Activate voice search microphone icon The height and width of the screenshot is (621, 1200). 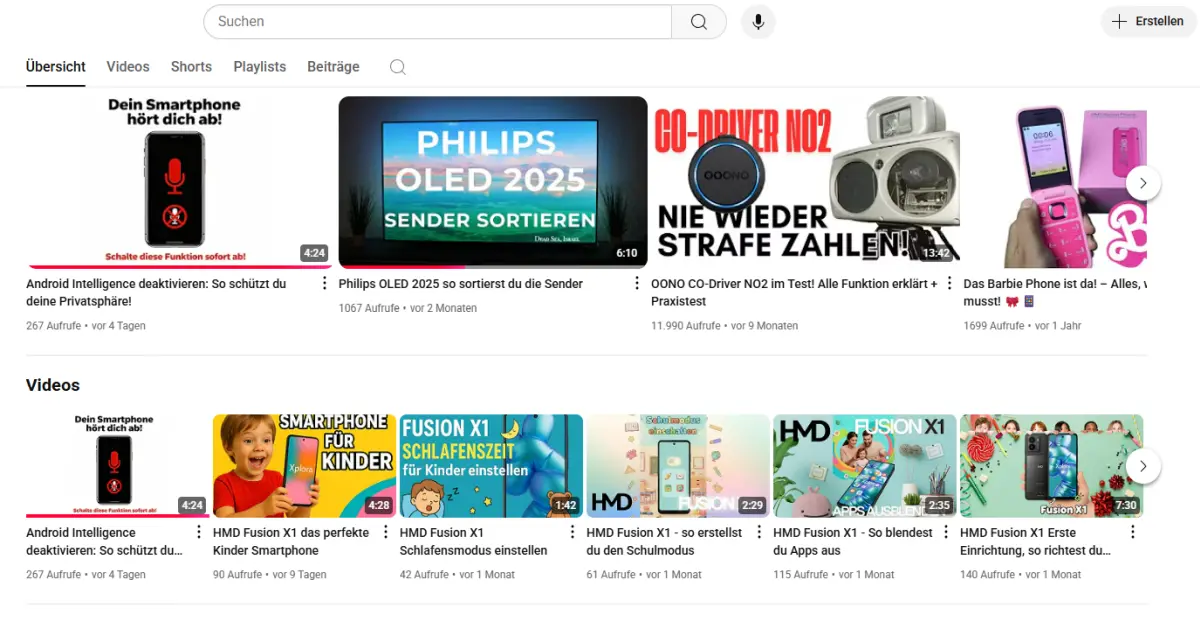pos(758,22)
